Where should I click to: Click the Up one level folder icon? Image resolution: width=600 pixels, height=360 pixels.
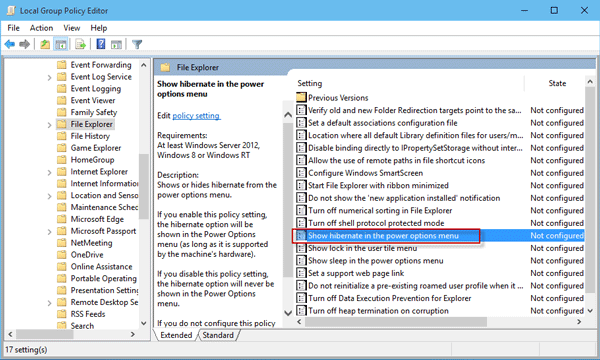45,44
